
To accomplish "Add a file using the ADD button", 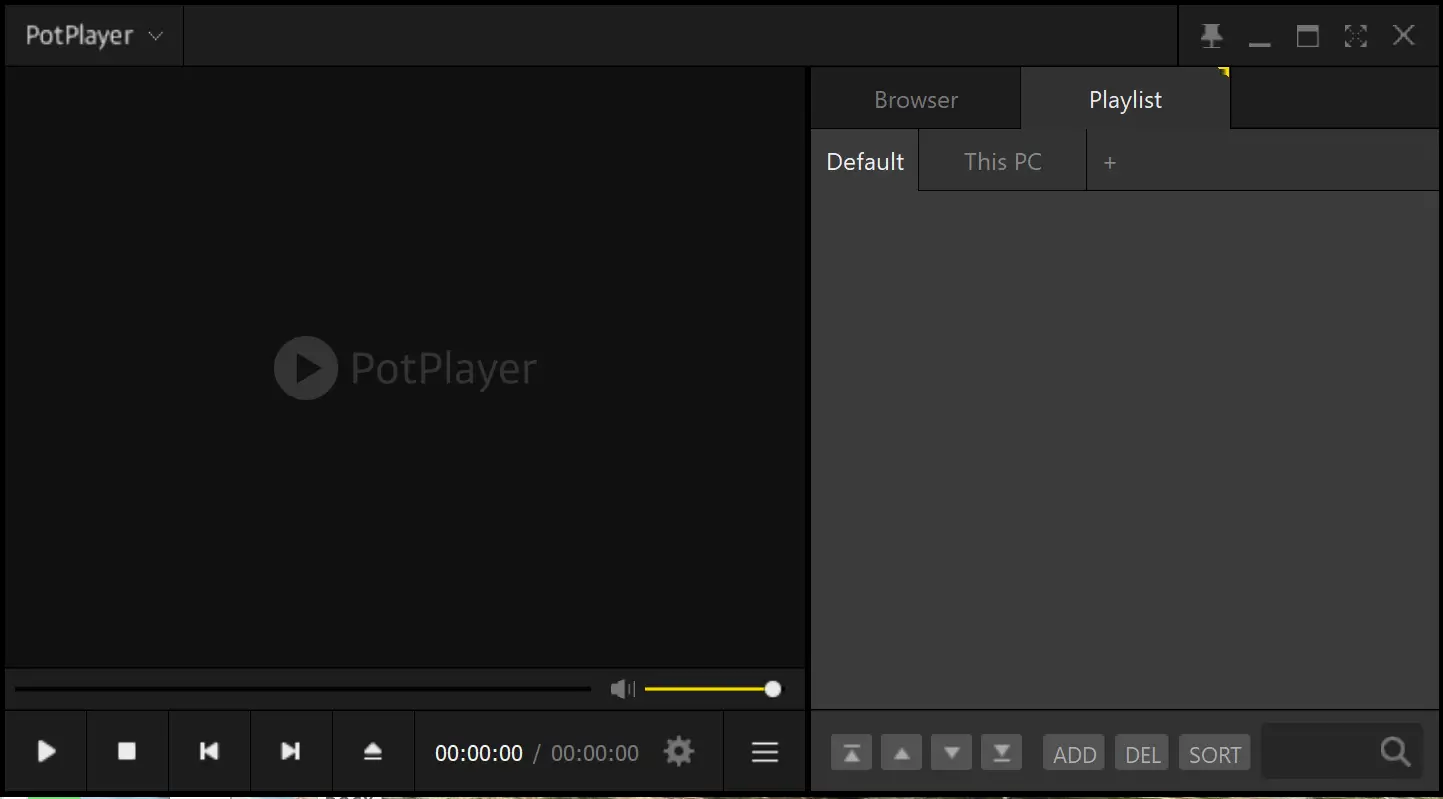I will [1073, 753].
